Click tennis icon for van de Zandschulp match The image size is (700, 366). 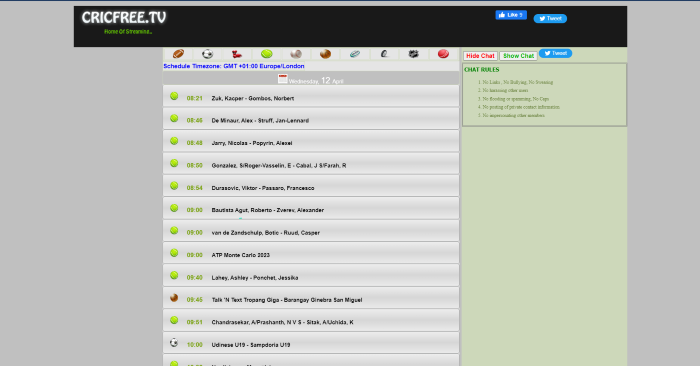(174, 230)
